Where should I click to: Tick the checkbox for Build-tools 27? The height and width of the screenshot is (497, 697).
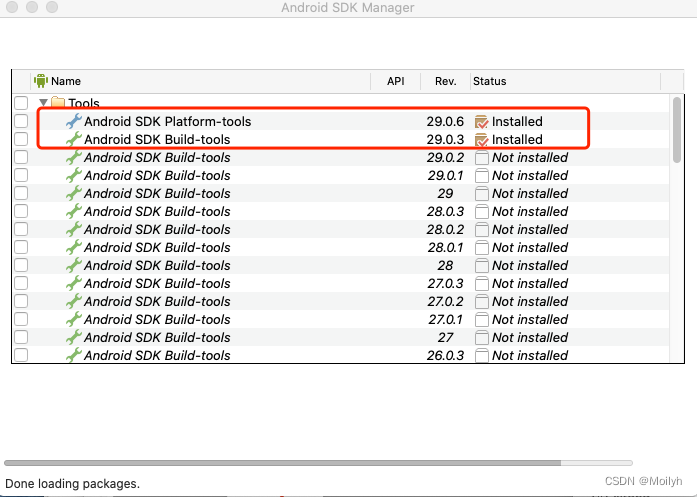[21, 337]
